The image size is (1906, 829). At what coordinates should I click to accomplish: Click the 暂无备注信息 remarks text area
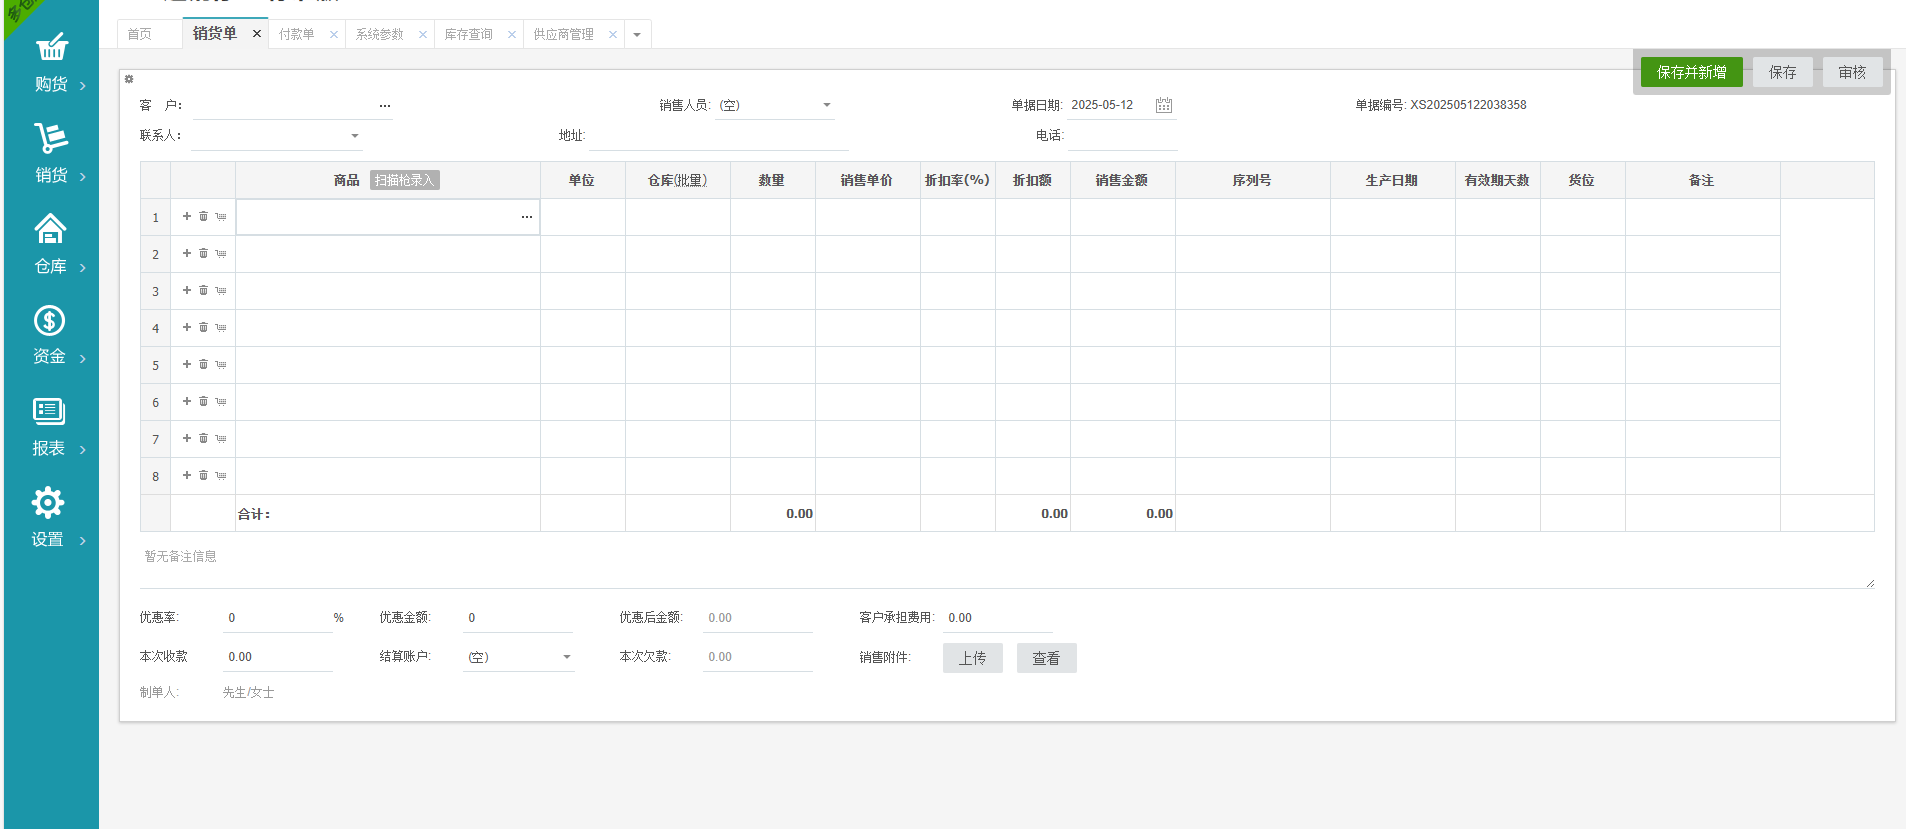1007,566
